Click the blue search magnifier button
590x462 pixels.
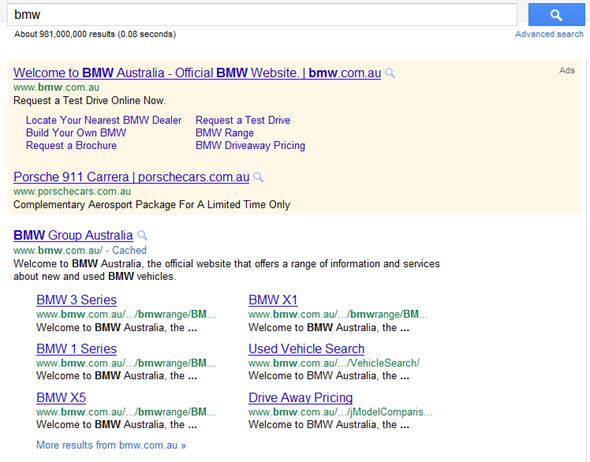[x=556, y=15]
